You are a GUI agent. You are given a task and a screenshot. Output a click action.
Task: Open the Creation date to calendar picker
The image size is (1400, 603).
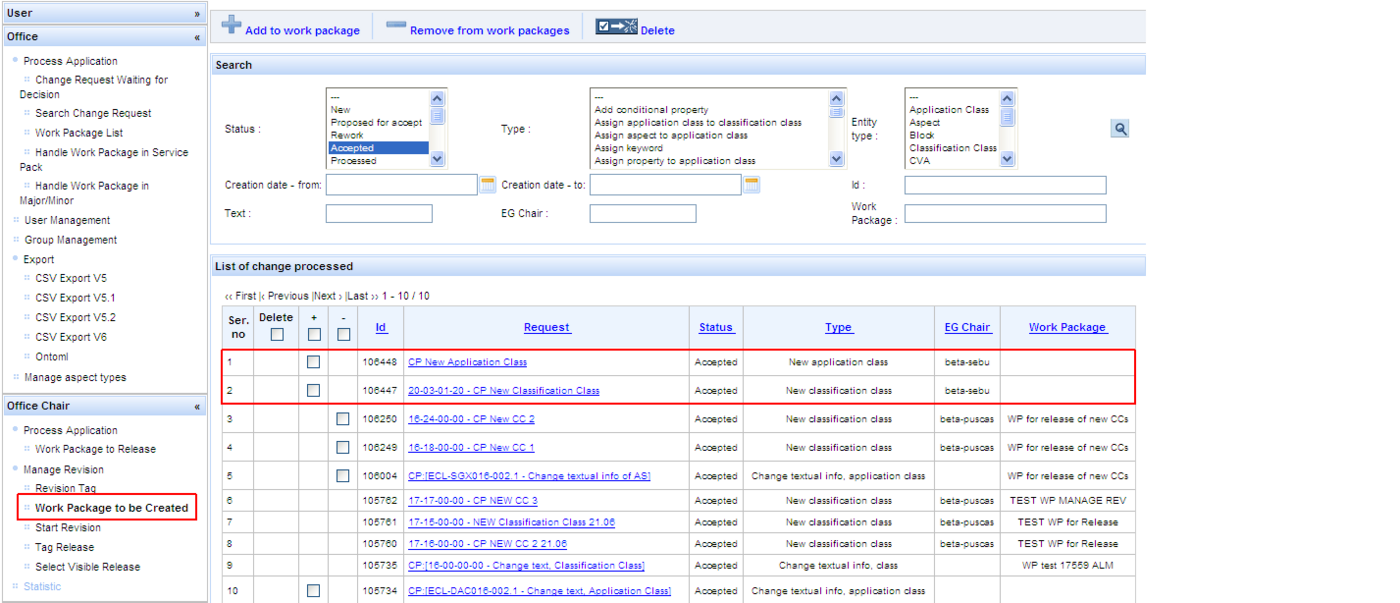752,185
